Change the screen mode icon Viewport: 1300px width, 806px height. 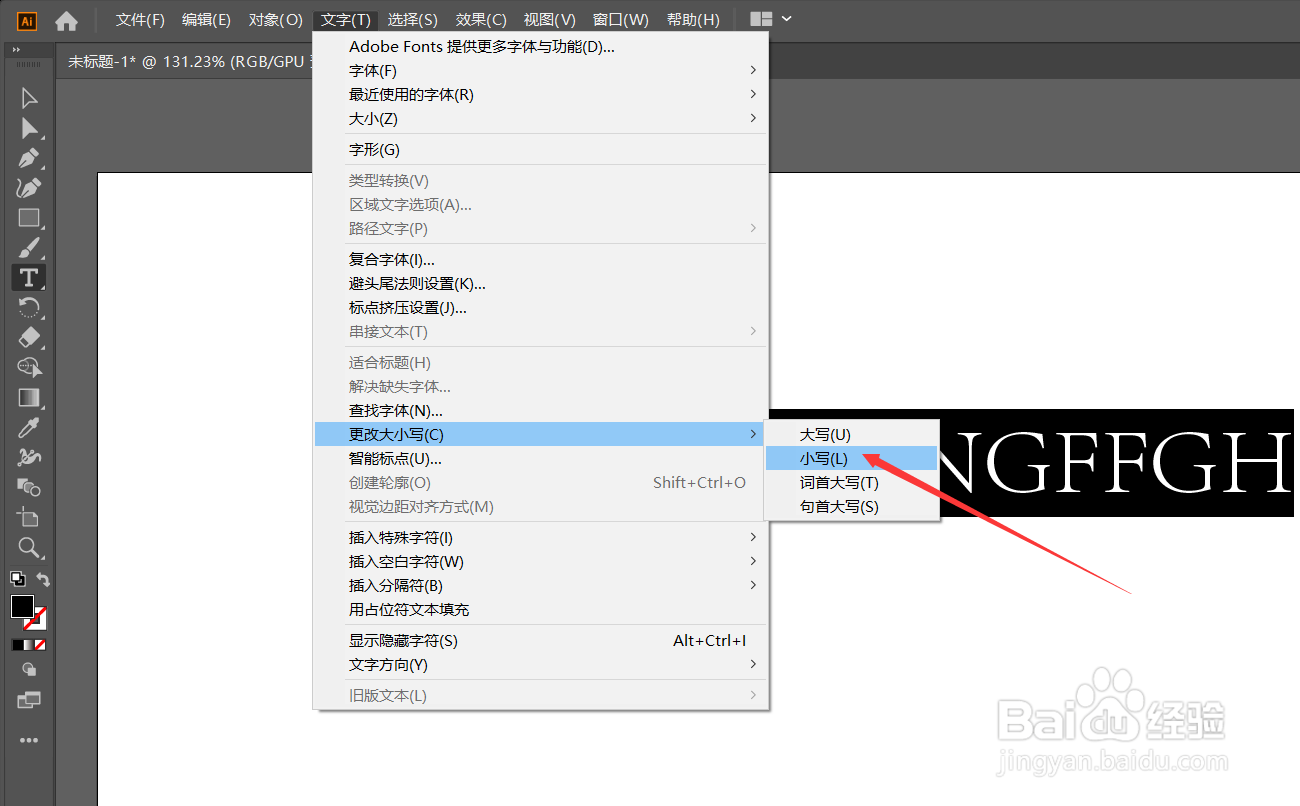(x=29, y=700)
